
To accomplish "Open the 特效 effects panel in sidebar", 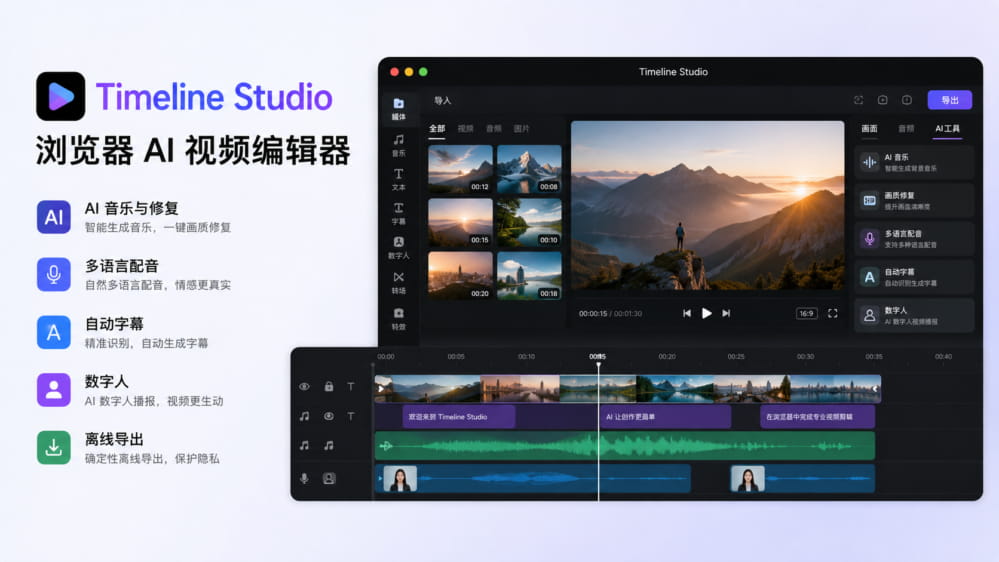I will pyautogui.click(x=398, y=319).
